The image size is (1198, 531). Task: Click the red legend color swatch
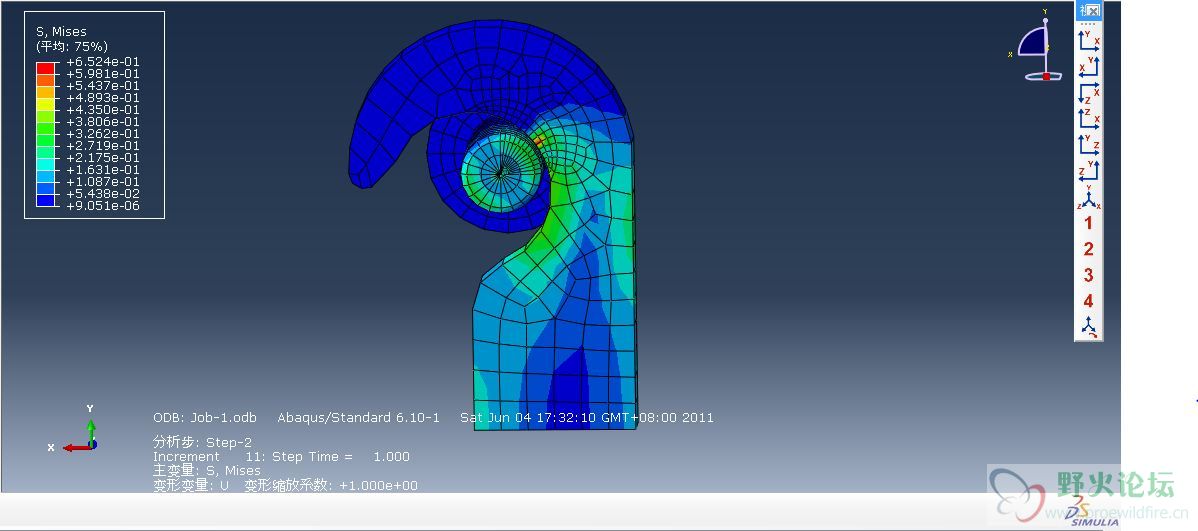[x=45, y=68]
